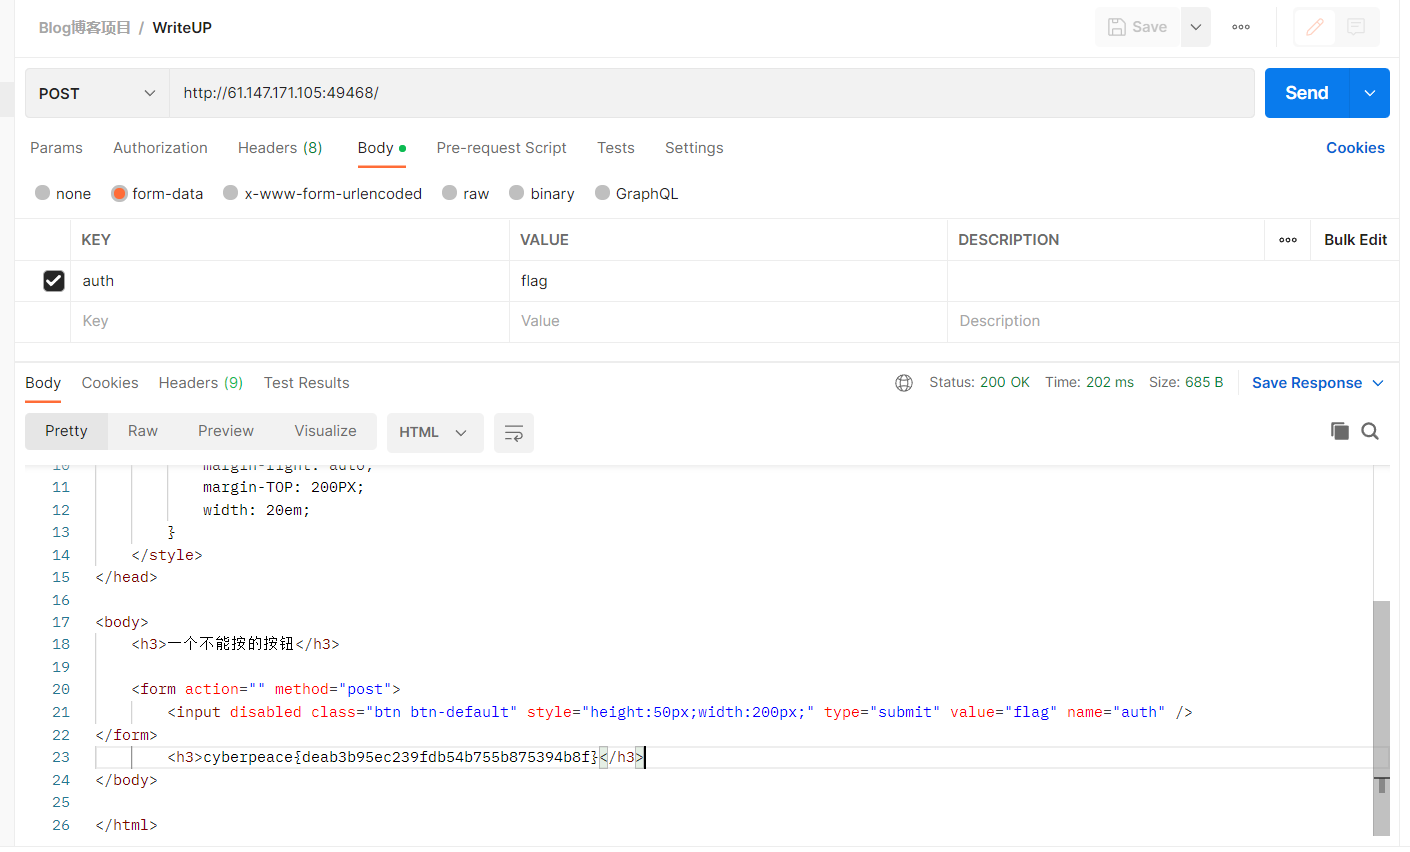This screenshot has width=1410, height=852.
Task: Open the Test Results tab
Action: tap(307, 383)
